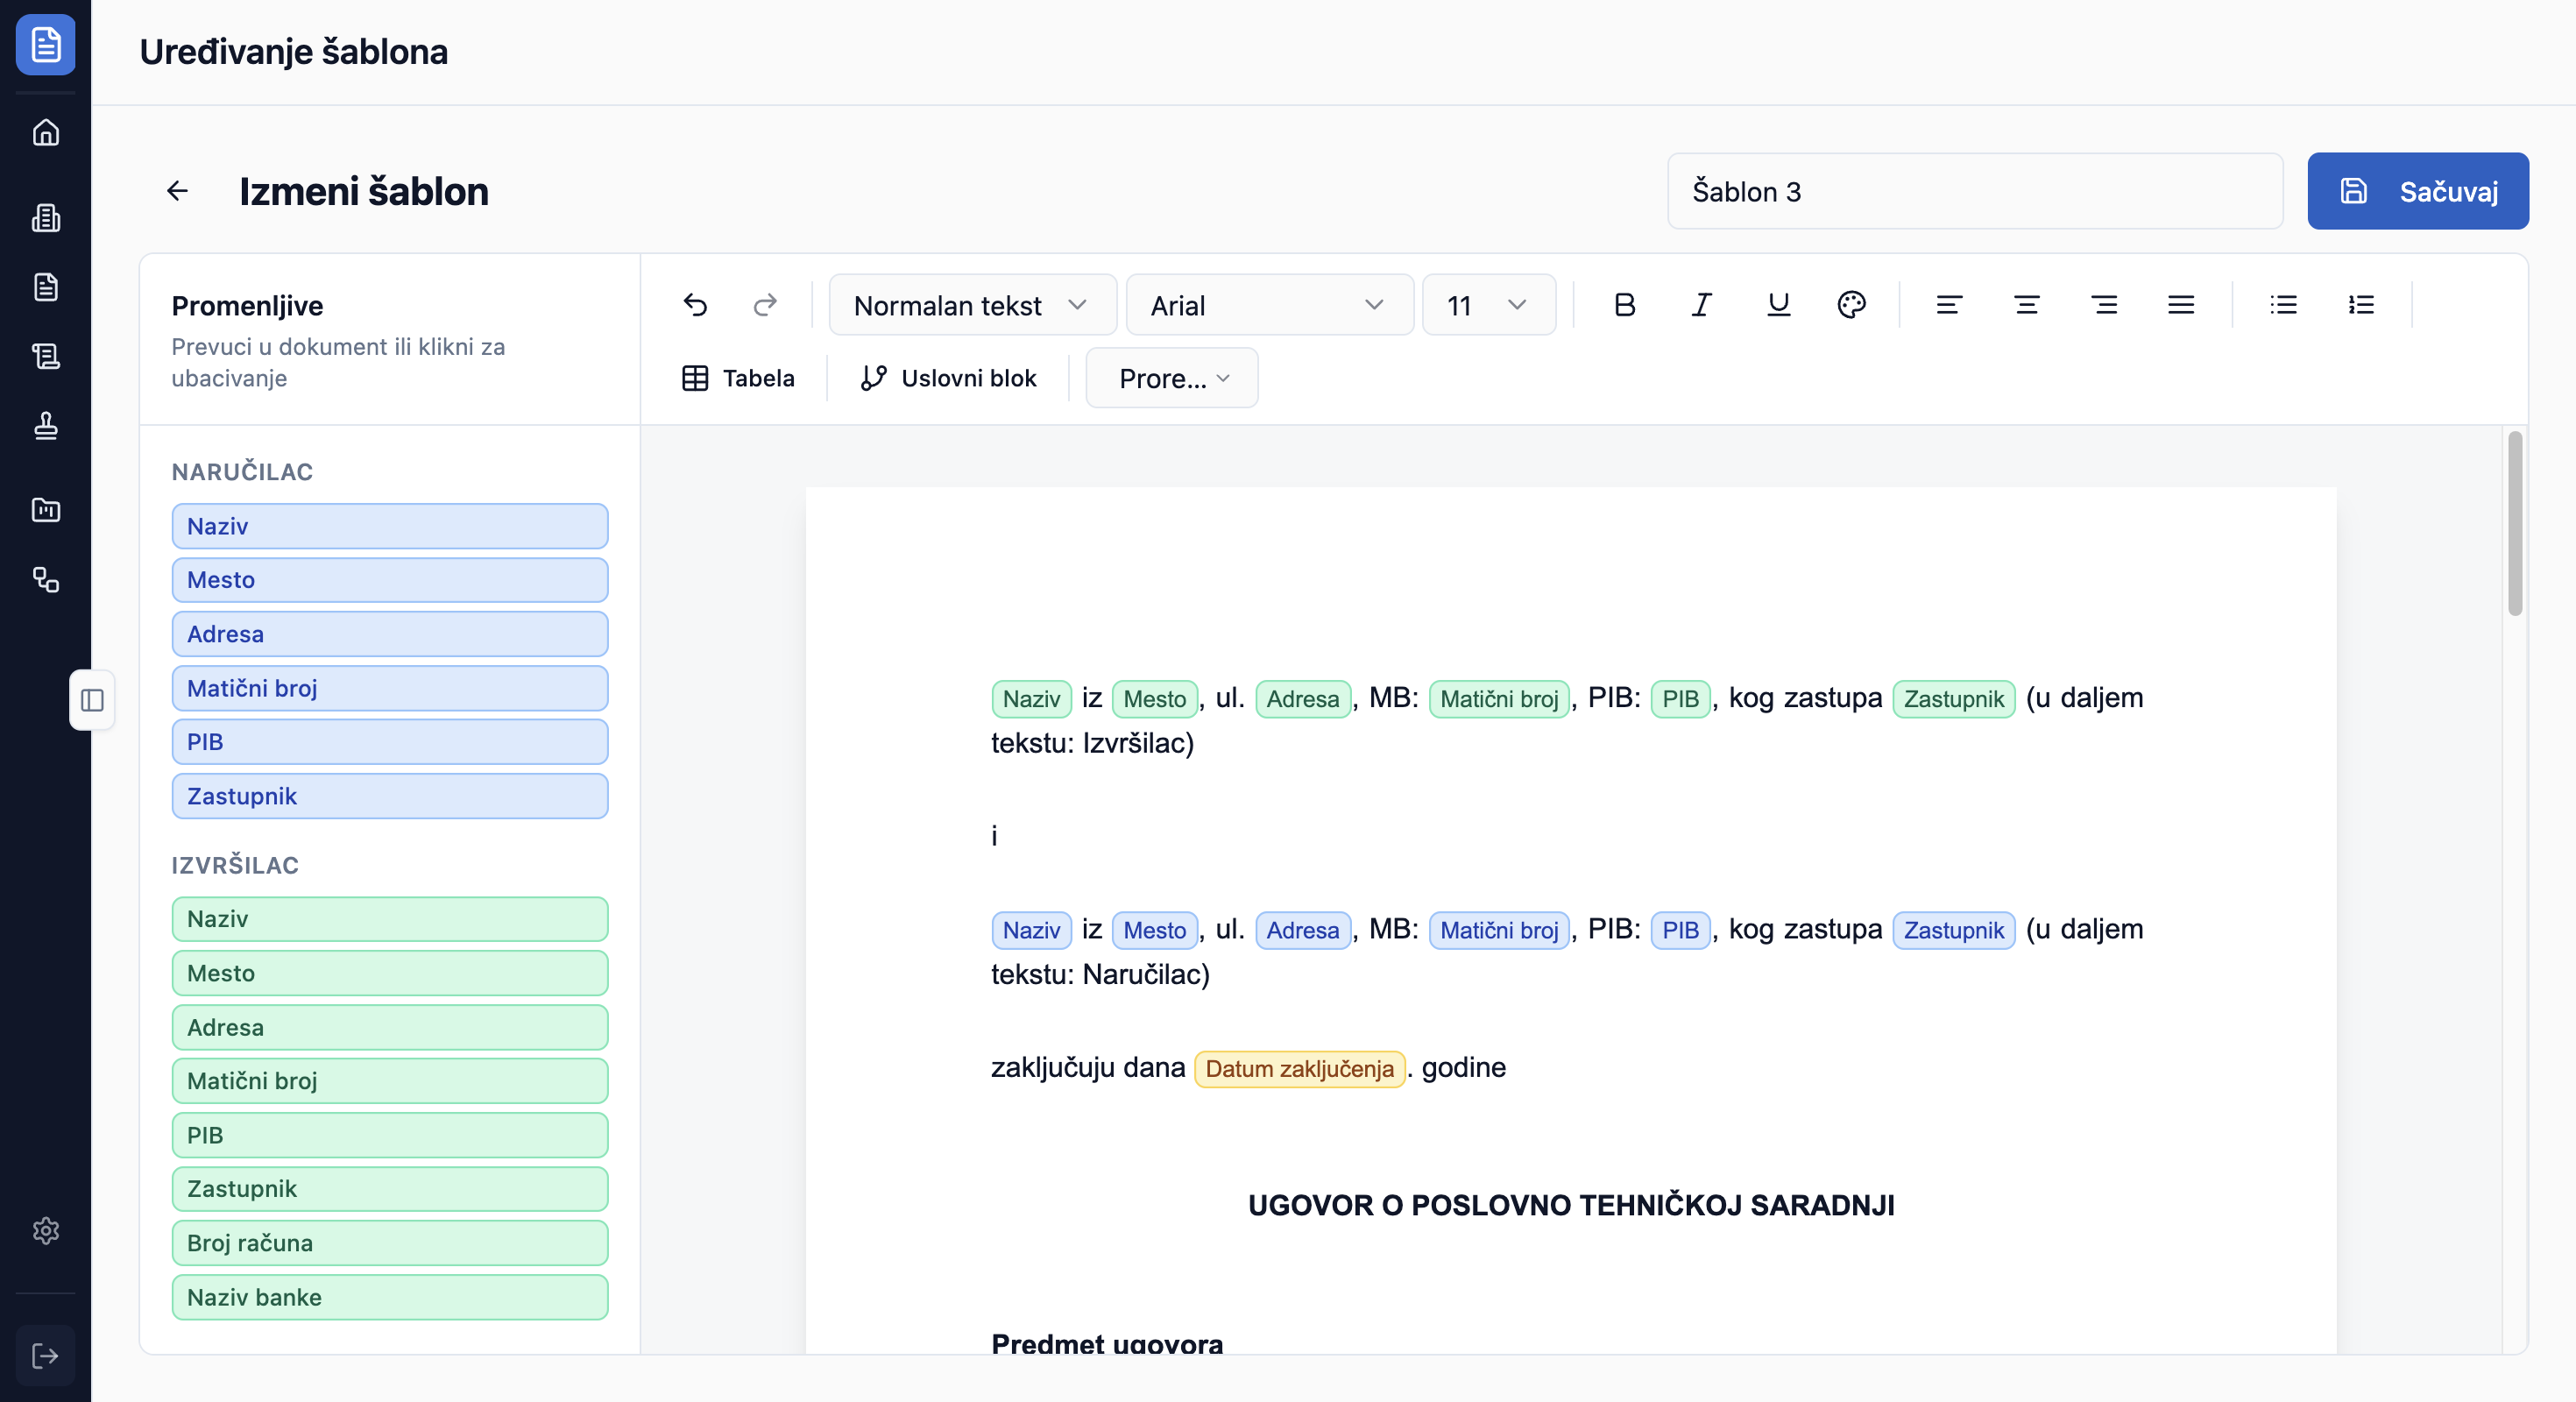Click the redo arrow icon
The height and width of the screenshot is (1402, 2576).
point(765,305)
